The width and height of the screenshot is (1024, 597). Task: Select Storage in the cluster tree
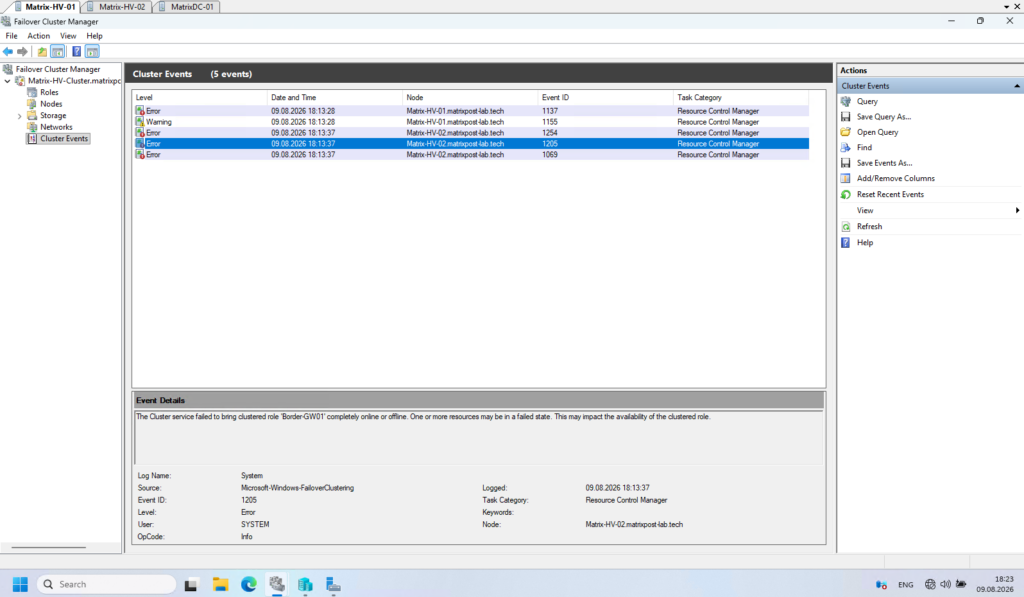(53, 116)
